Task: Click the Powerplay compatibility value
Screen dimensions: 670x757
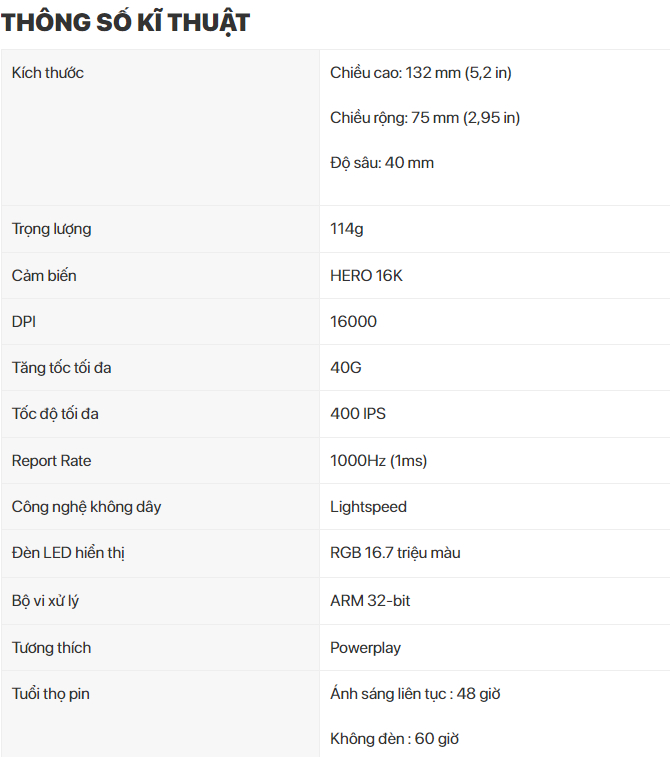Action: [x=365, y=648]
